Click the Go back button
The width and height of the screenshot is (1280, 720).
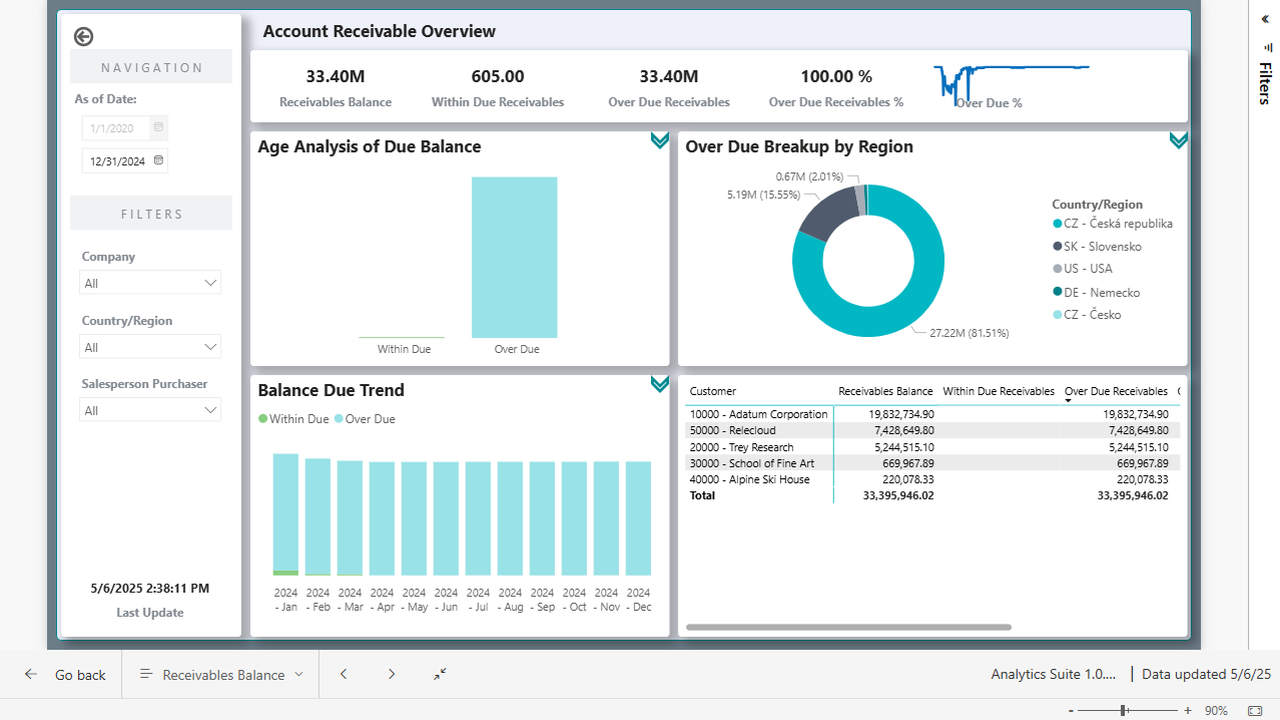pos(67,674)
